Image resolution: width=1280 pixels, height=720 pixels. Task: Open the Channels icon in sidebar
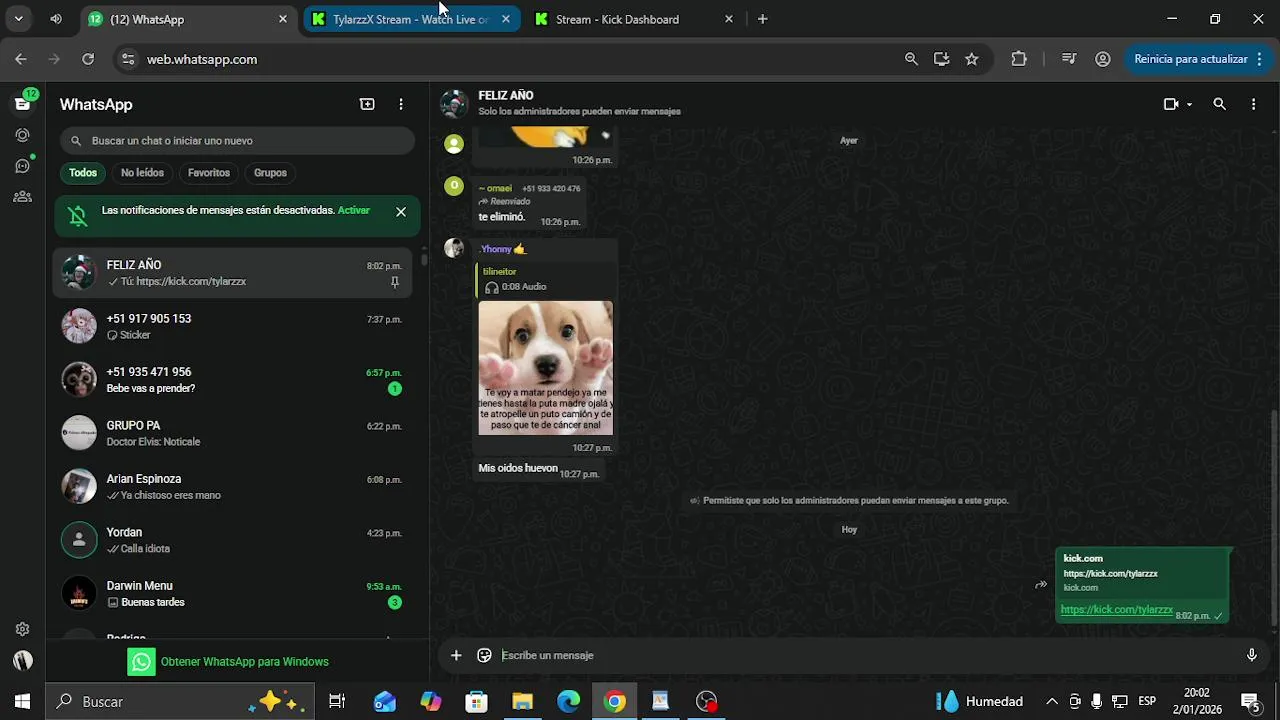[x=22, y=166]
